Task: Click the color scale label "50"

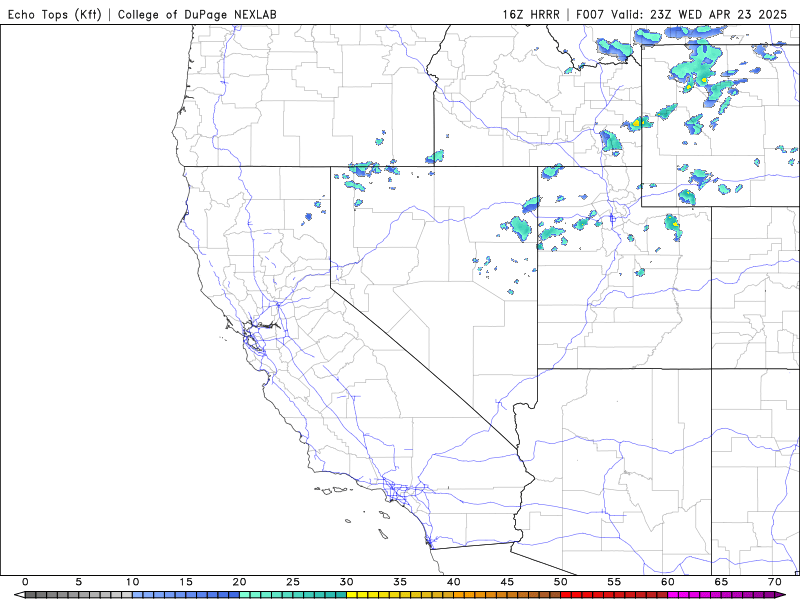Action: 561,582
